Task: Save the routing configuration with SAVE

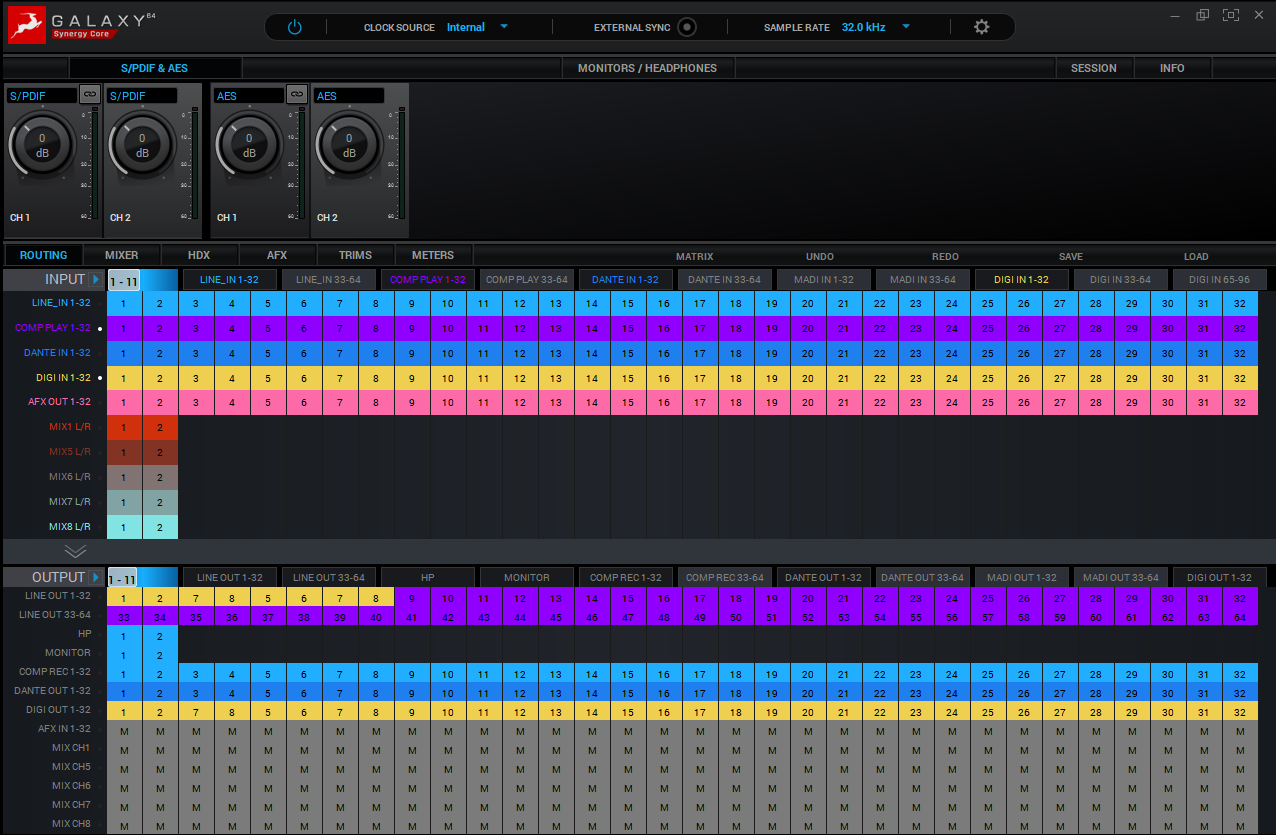Action: click(1070, 256)
